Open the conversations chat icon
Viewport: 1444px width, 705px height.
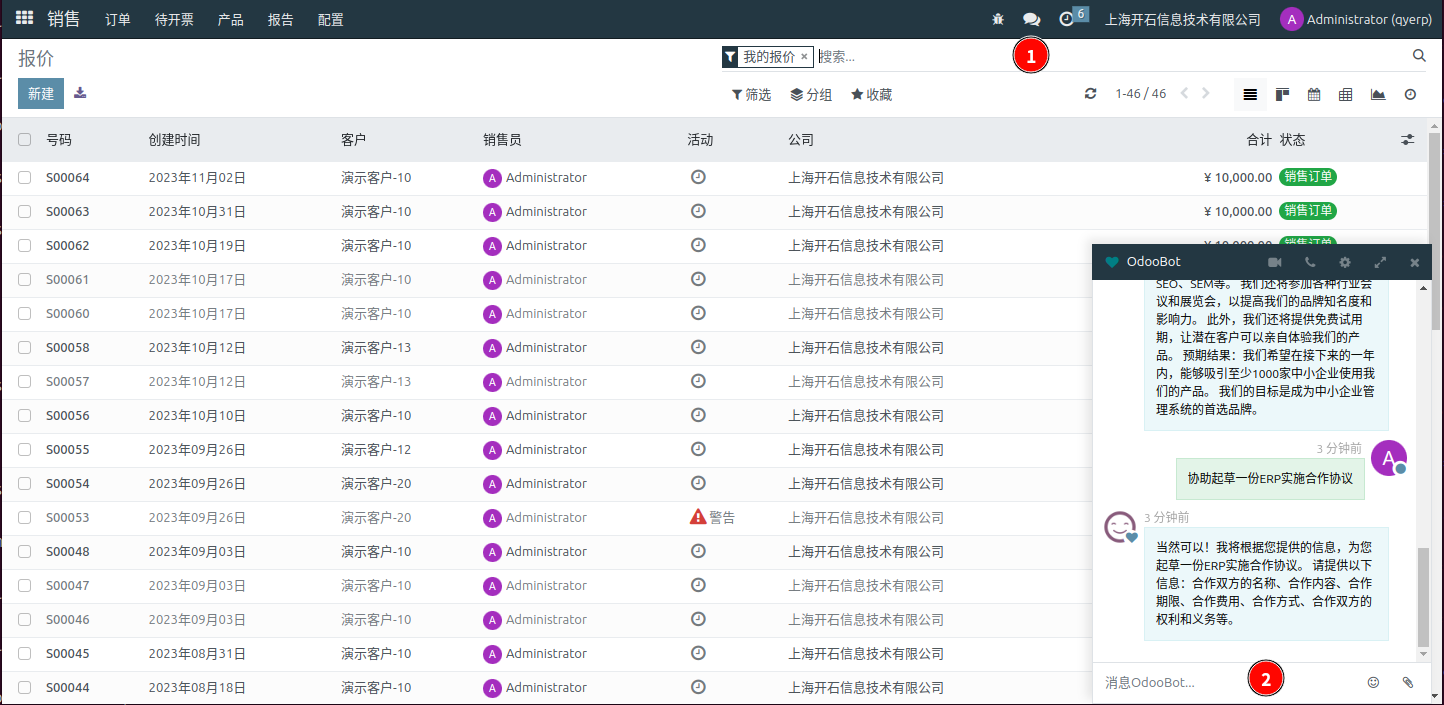click(x=1031, y=19)
